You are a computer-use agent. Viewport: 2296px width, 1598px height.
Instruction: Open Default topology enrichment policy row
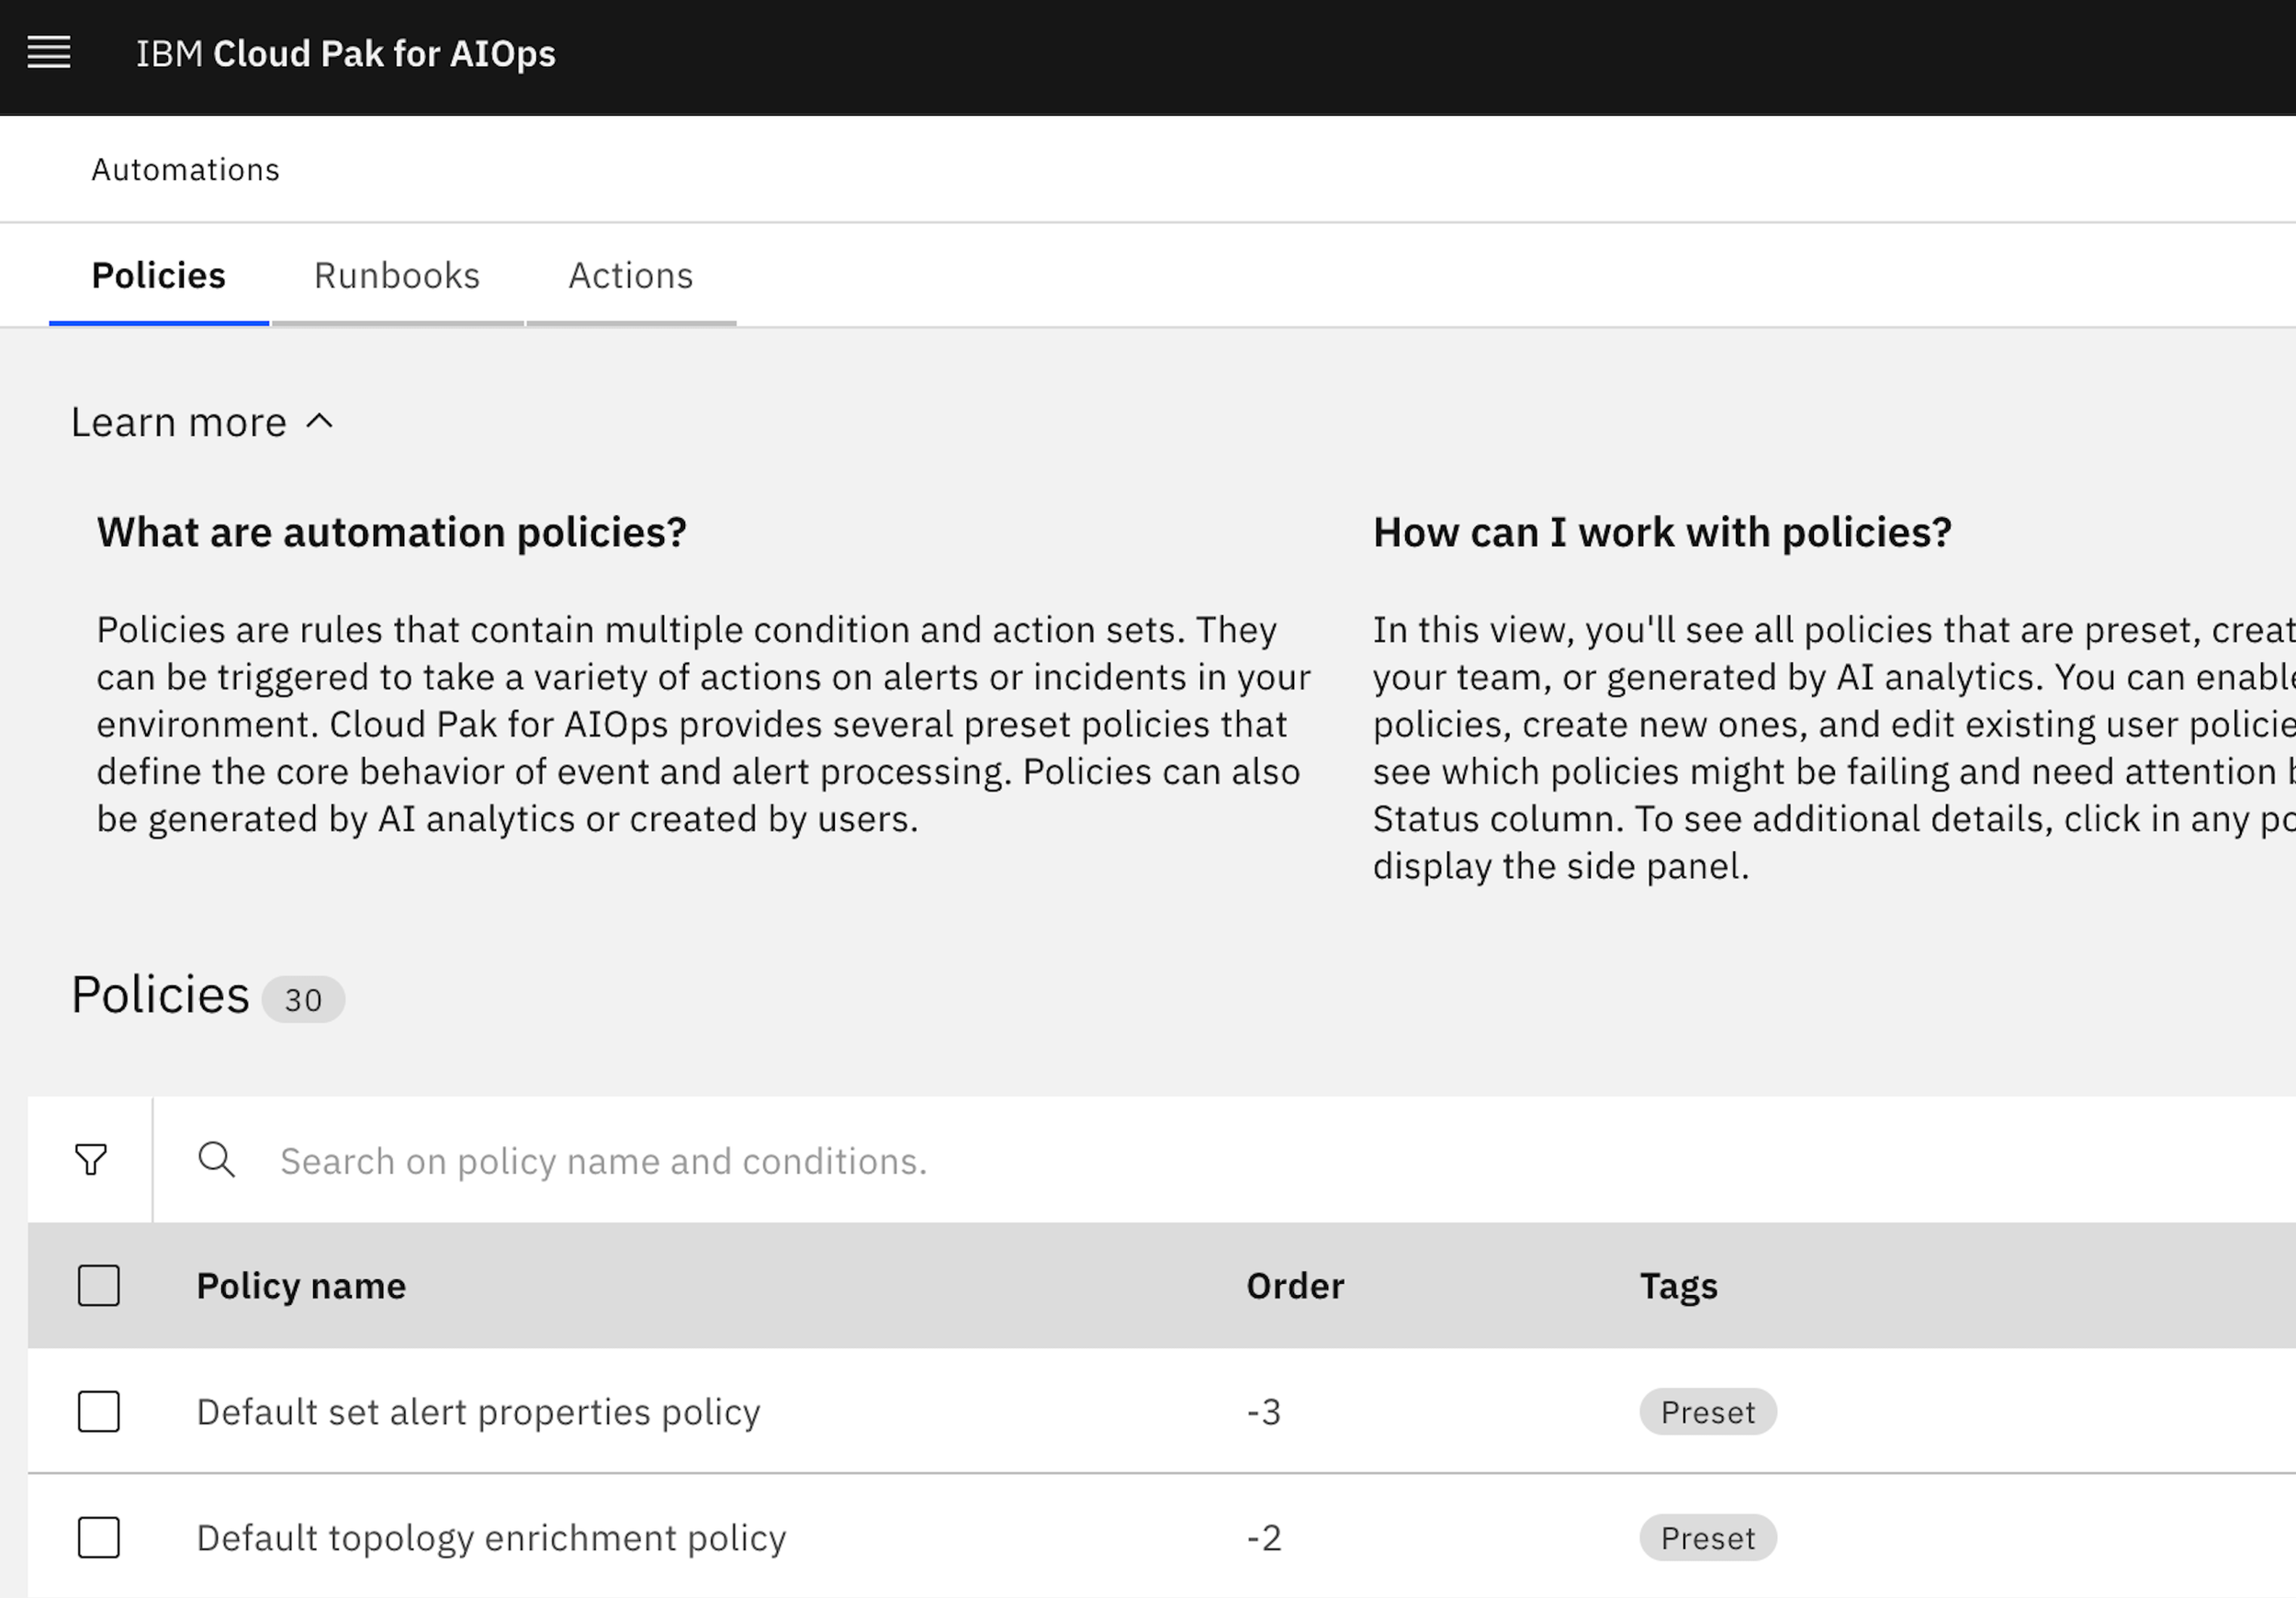pyautogui.click(x=491, y=1538)
